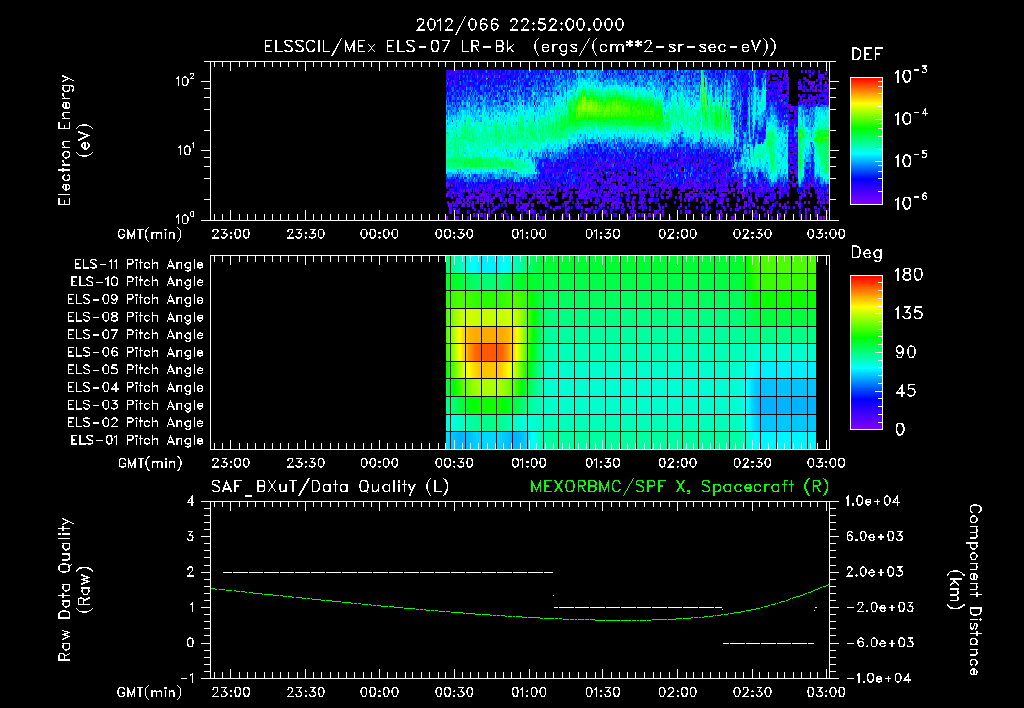Click the Electron Energy axis label
This screenshot has width=1024, height=708.
coord(74,140)
